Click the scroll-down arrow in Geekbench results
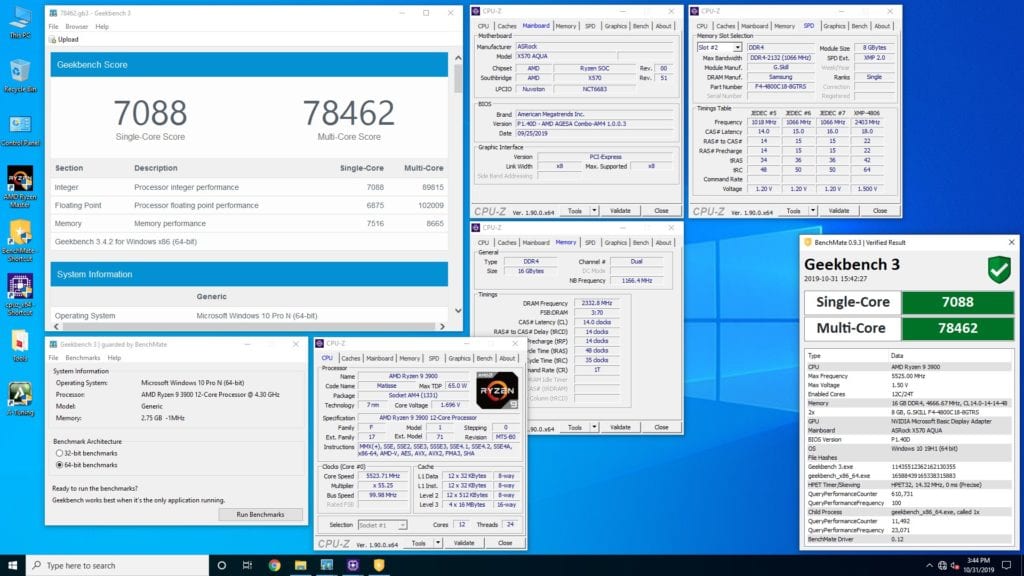1024x576 pixels. pos(458,311)
